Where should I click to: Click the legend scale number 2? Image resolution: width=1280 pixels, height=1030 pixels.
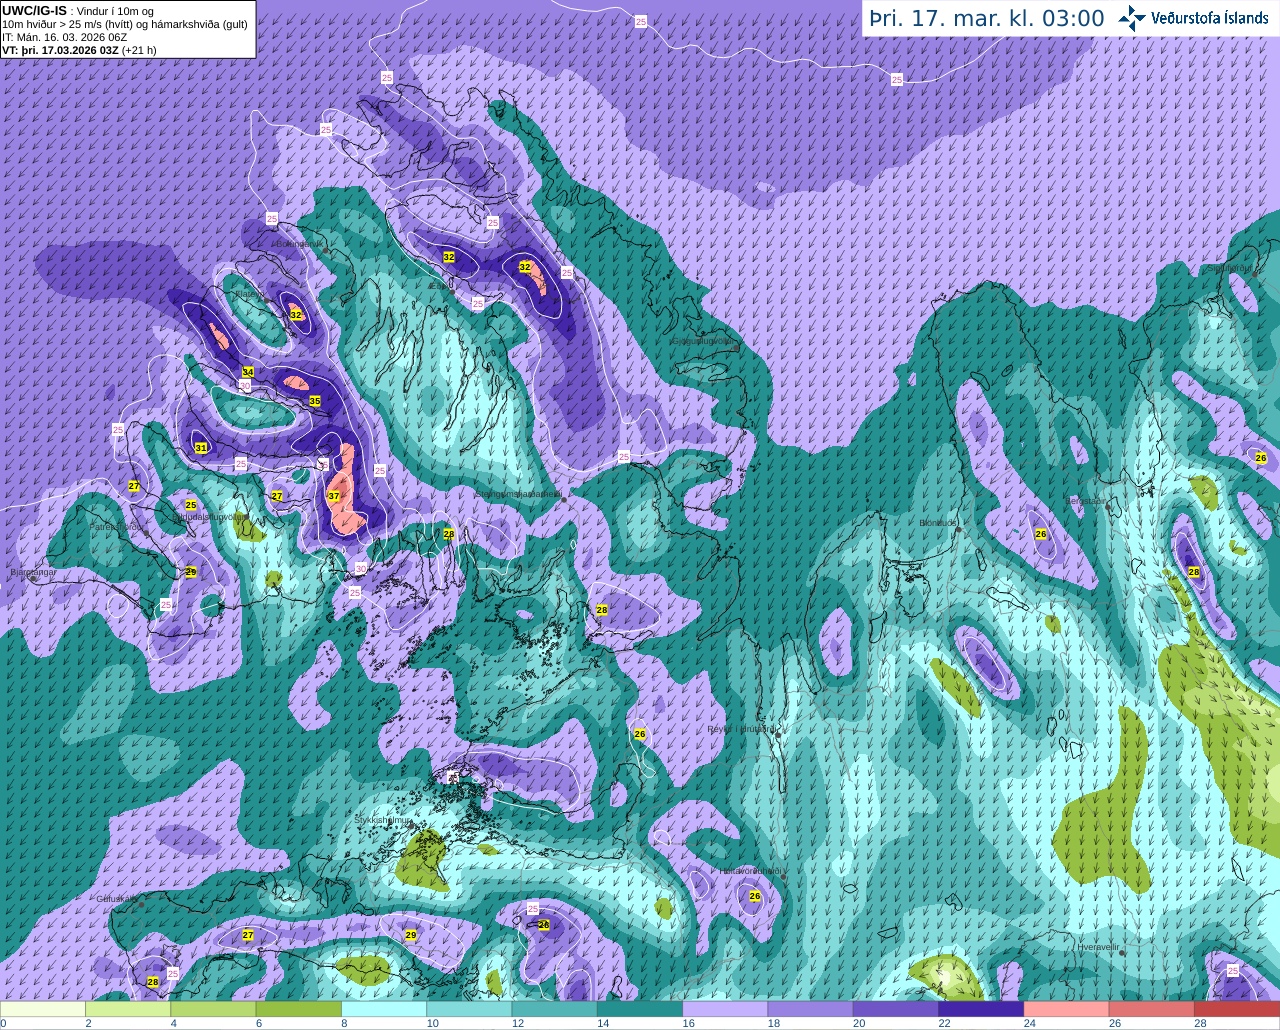coord(88,1023)
